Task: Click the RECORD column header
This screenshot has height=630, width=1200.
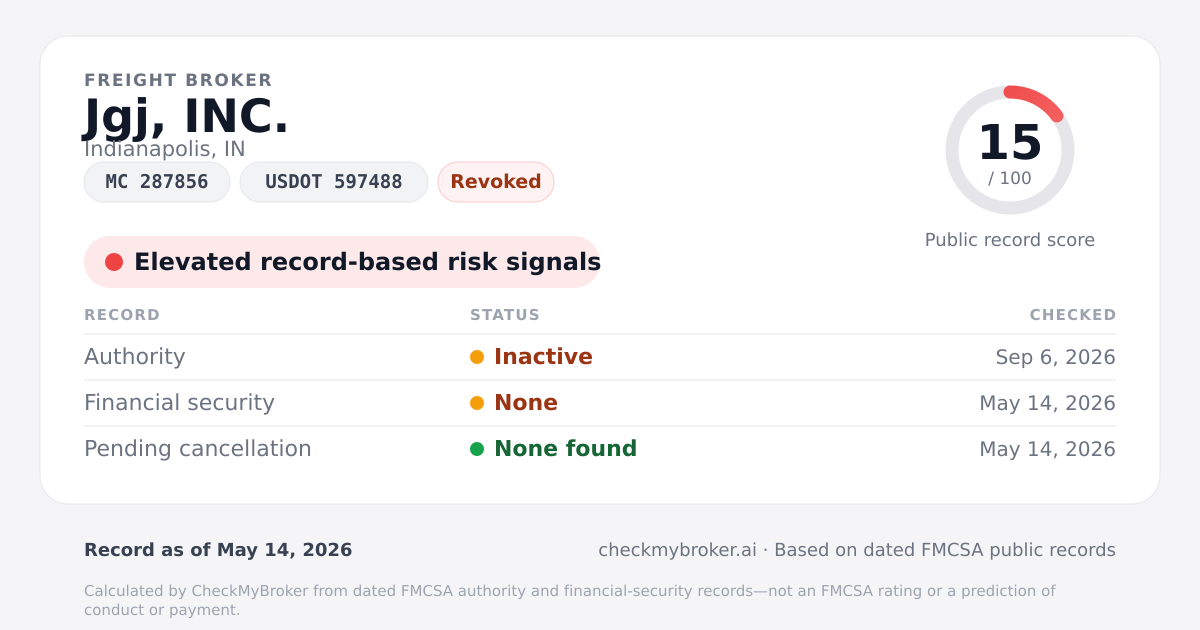Action: click(x=122, y=315)
